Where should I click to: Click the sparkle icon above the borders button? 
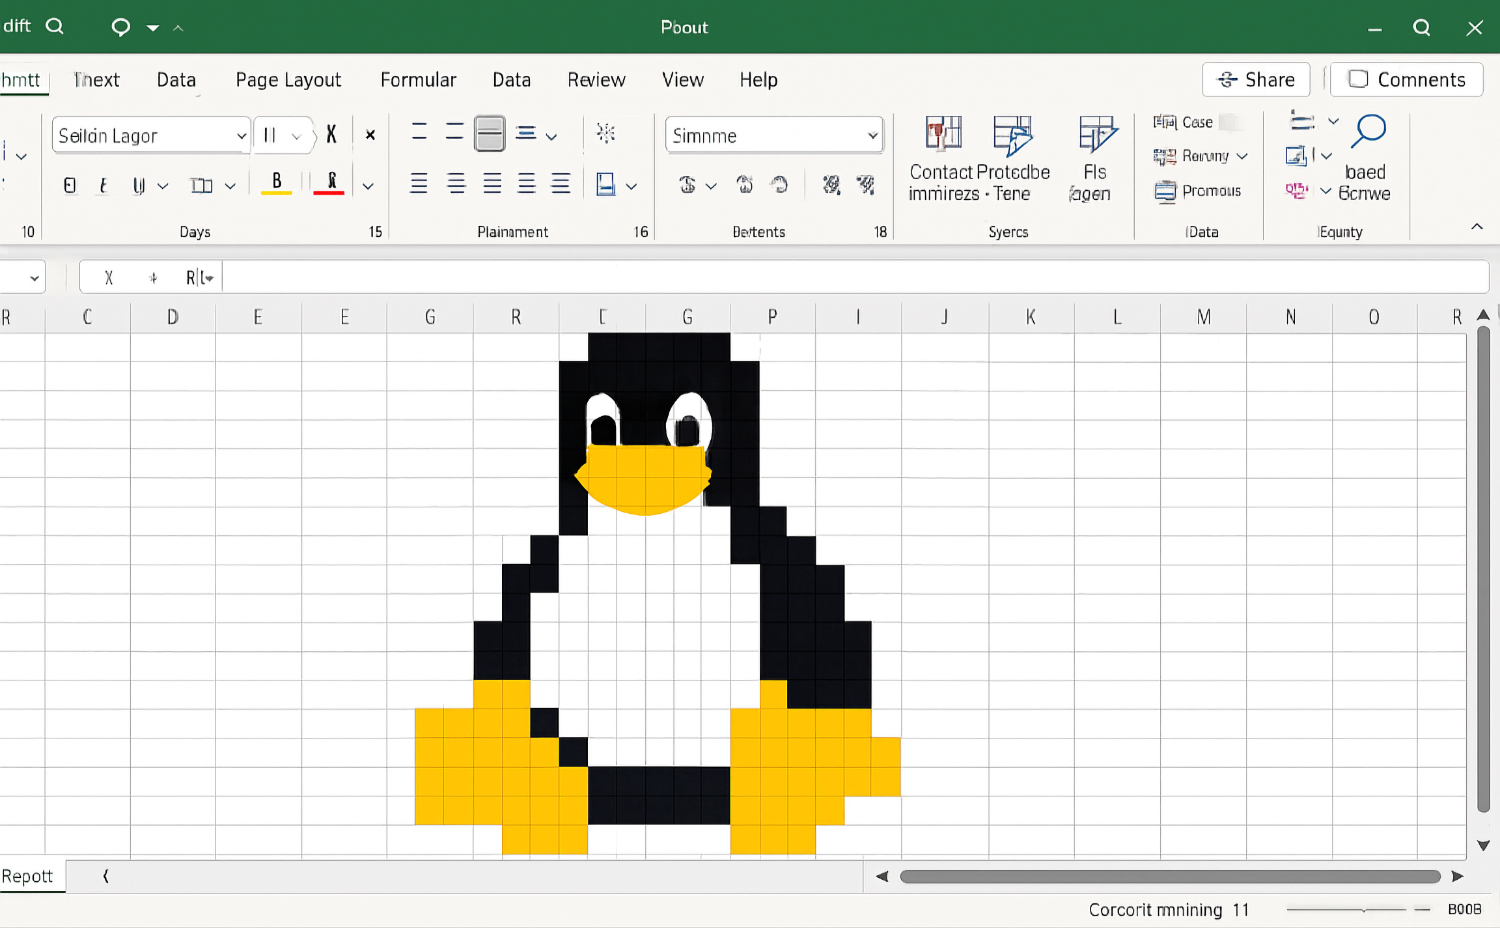pyautogui.click(x=606, y=134)
